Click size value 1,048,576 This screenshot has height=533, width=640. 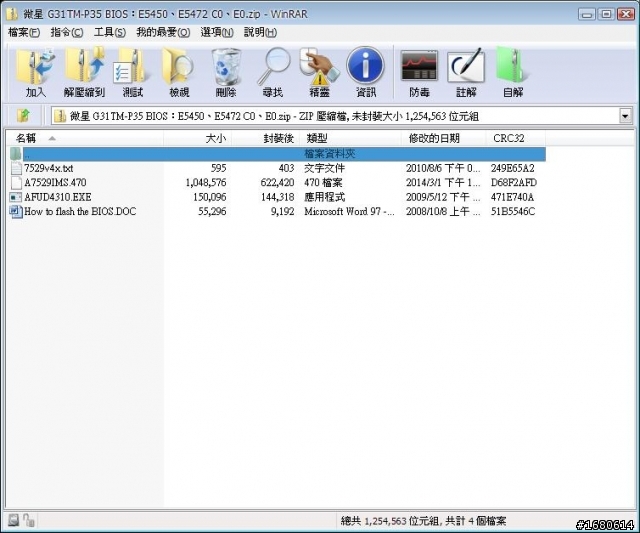click(x=206, y=182)
